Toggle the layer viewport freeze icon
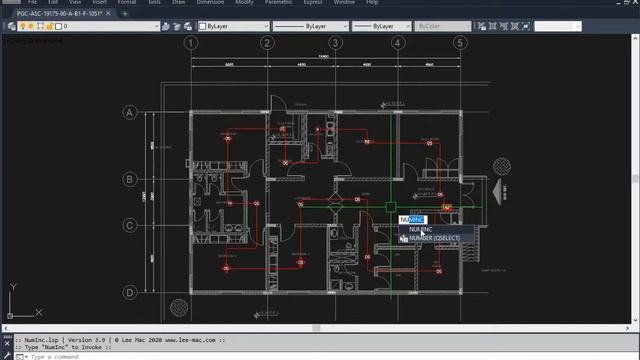 40,26
